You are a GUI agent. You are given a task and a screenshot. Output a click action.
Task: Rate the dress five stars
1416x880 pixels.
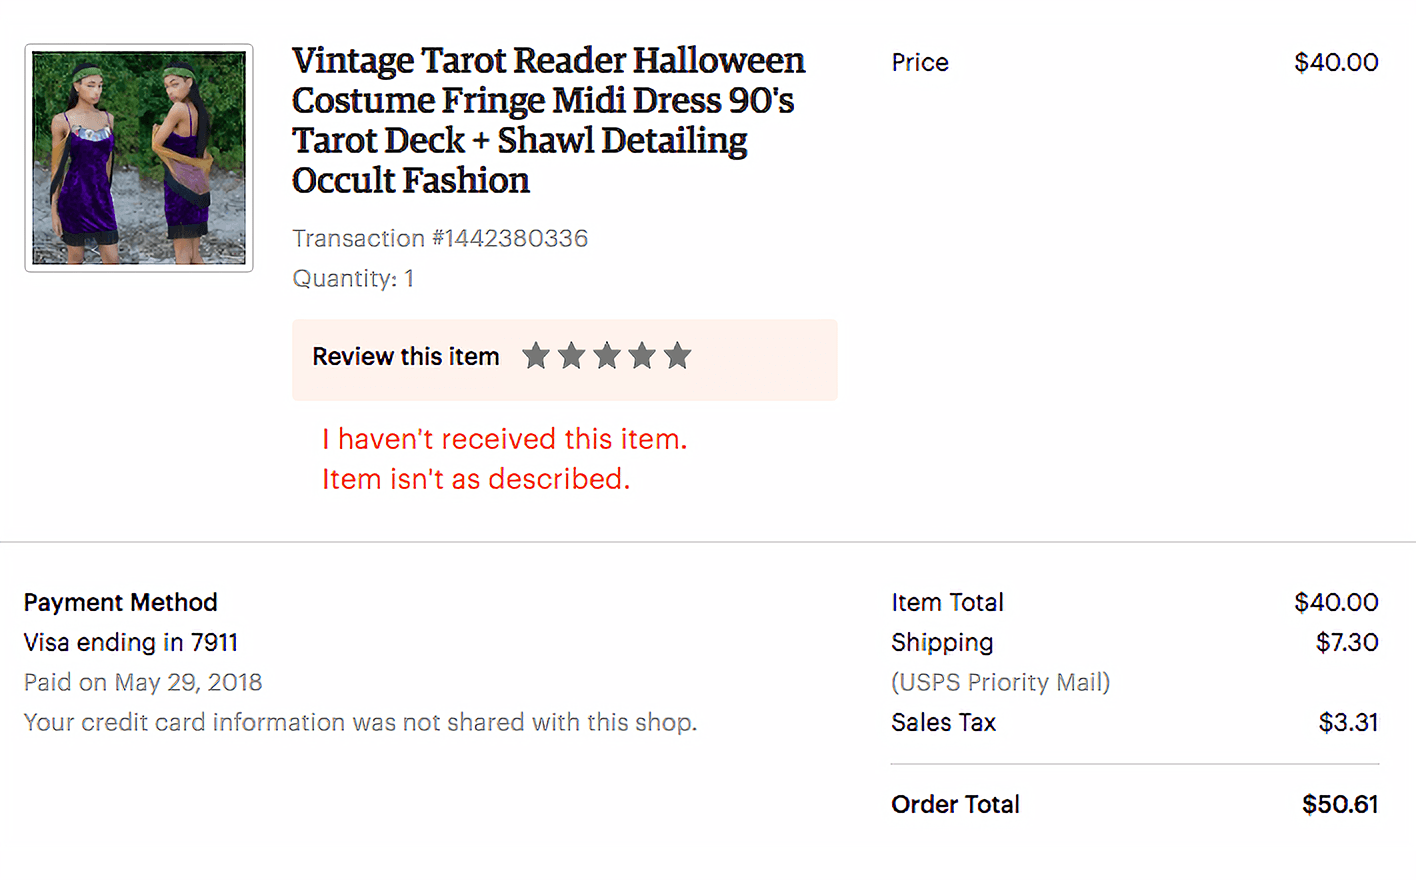click(x=678, y=356)
